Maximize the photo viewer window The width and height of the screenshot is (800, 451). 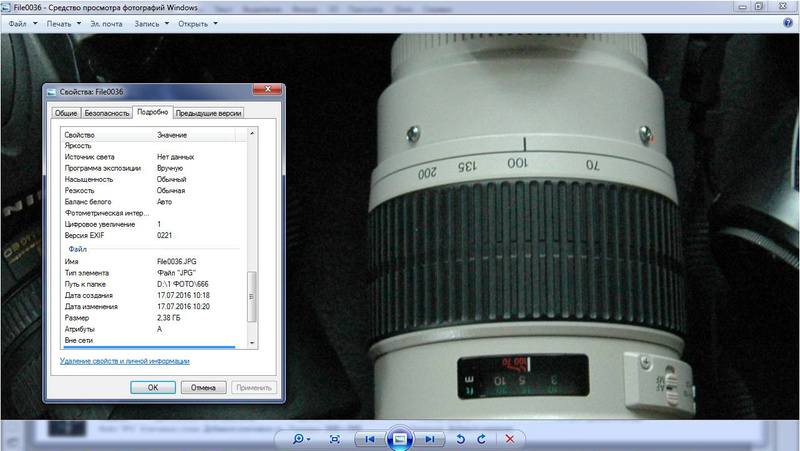tap(759, 7)
